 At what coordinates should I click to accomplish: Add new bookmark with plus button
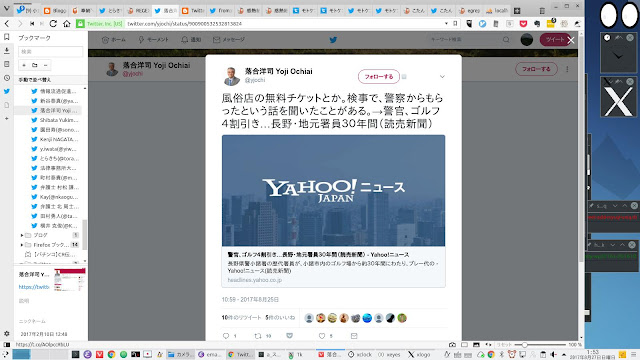tap(24, 65)
